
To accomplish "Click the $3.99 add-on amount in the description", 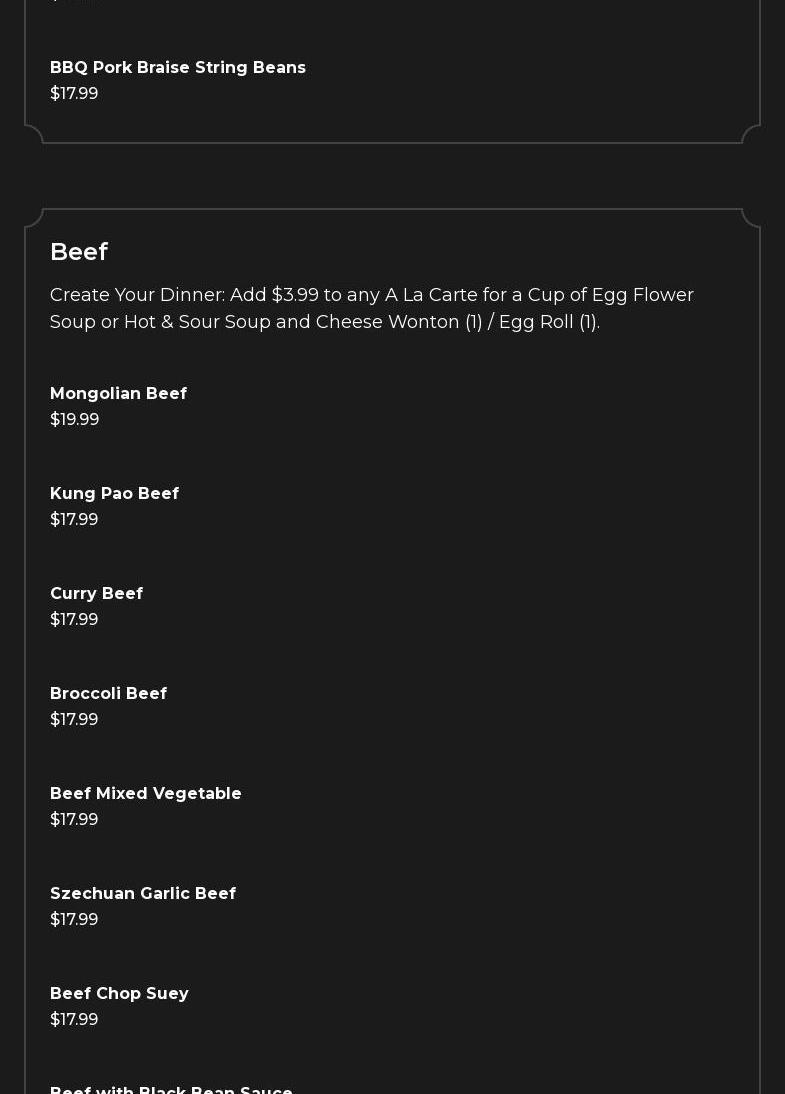I will (x=295, y=295).
